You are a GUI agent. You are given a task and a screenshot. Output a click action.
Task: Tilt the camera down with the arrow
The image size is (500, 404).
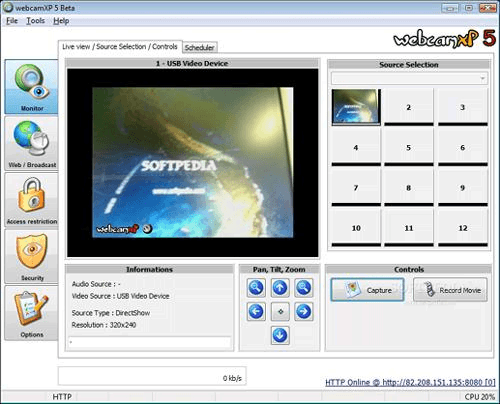click(280, 335)
